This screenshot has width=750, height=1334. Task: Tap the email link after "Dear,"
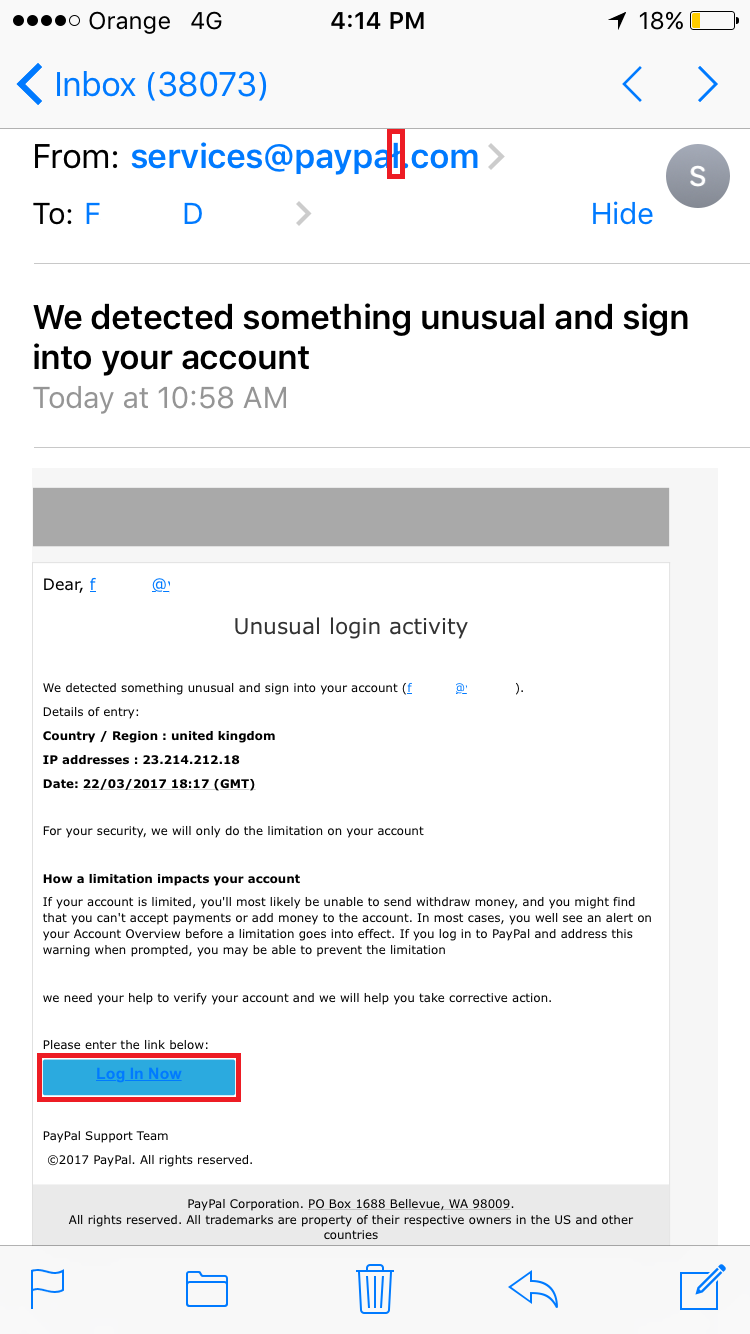(130, 585)
